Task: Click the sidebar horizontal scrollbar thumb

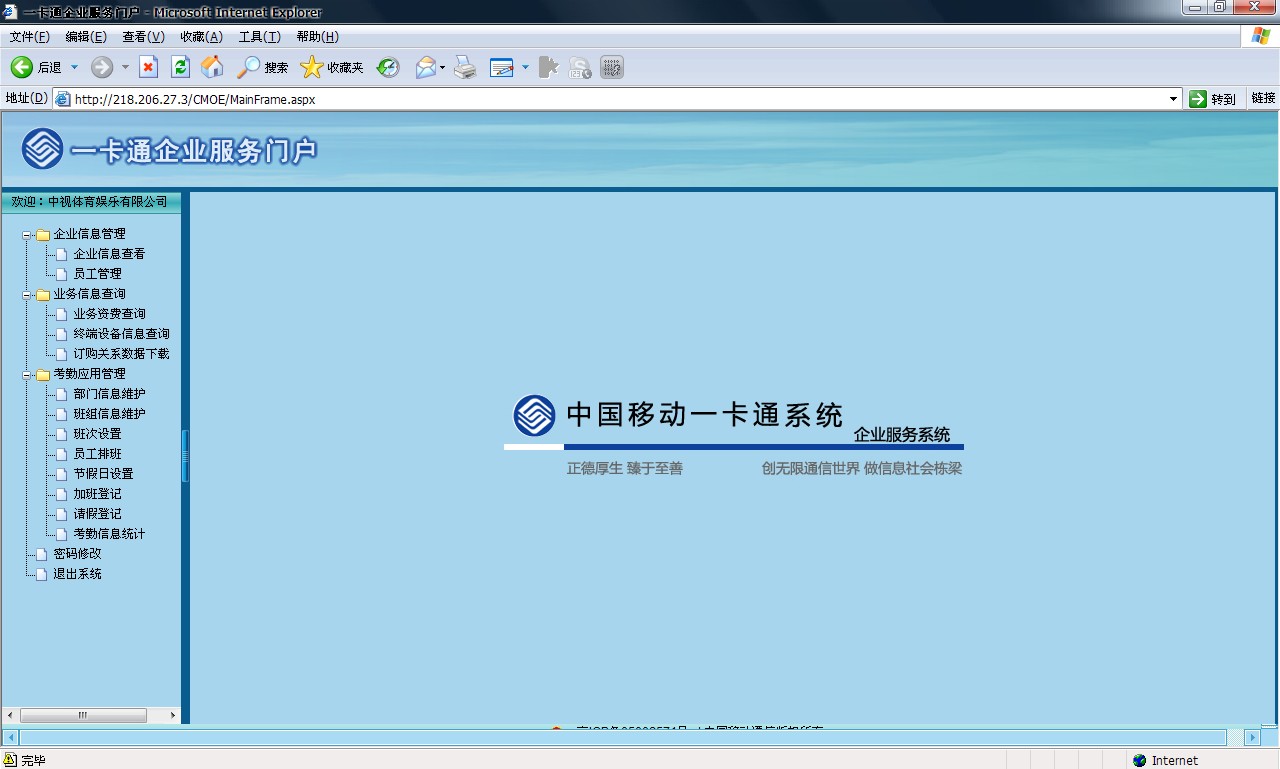Action: coord(83,716)
